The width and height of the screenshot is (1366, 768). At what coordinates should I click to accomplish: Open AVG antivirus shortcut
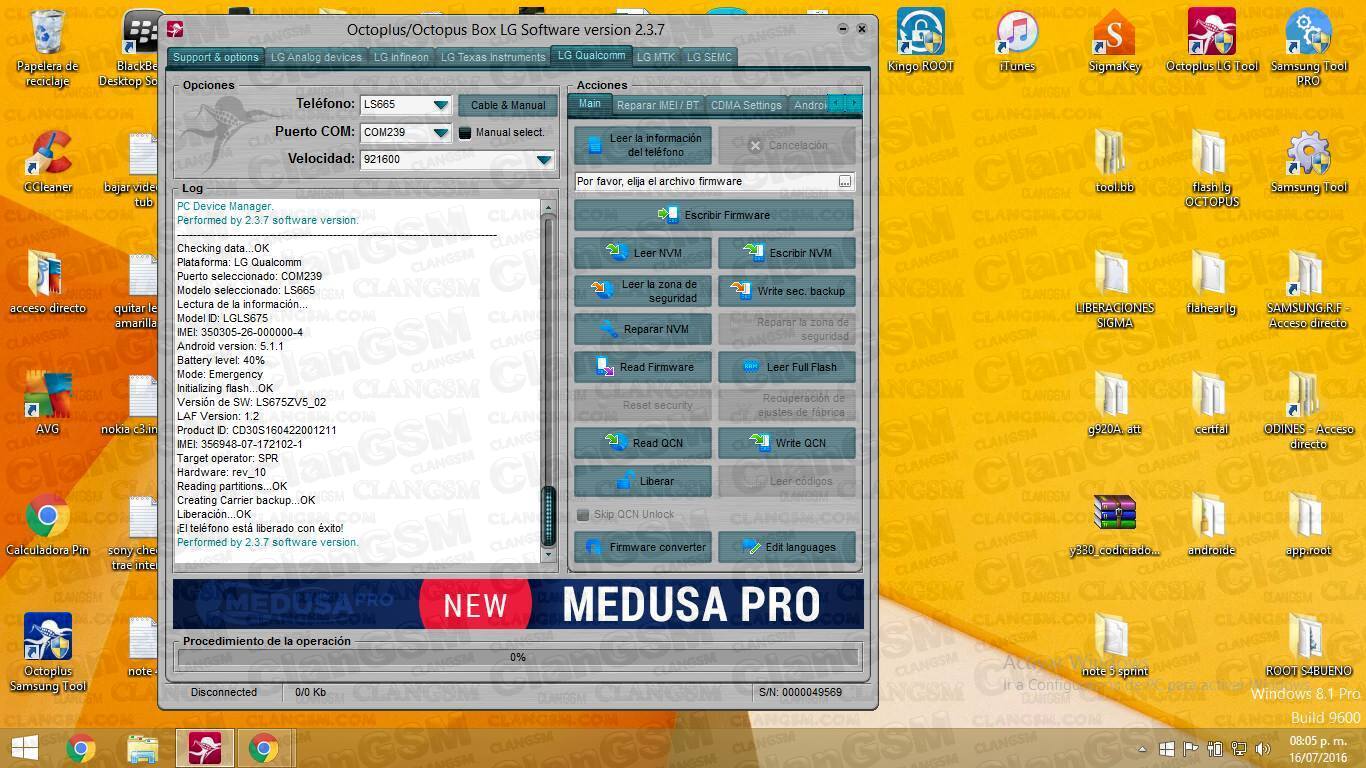click(47, 403)
